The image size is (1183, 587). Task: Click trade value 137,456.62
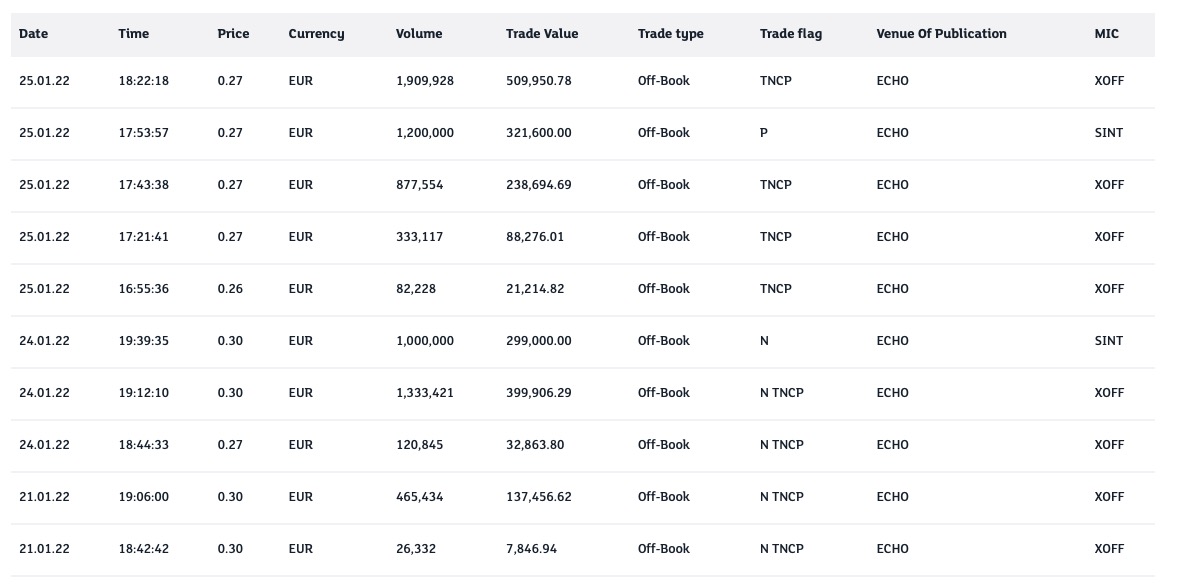539,497
